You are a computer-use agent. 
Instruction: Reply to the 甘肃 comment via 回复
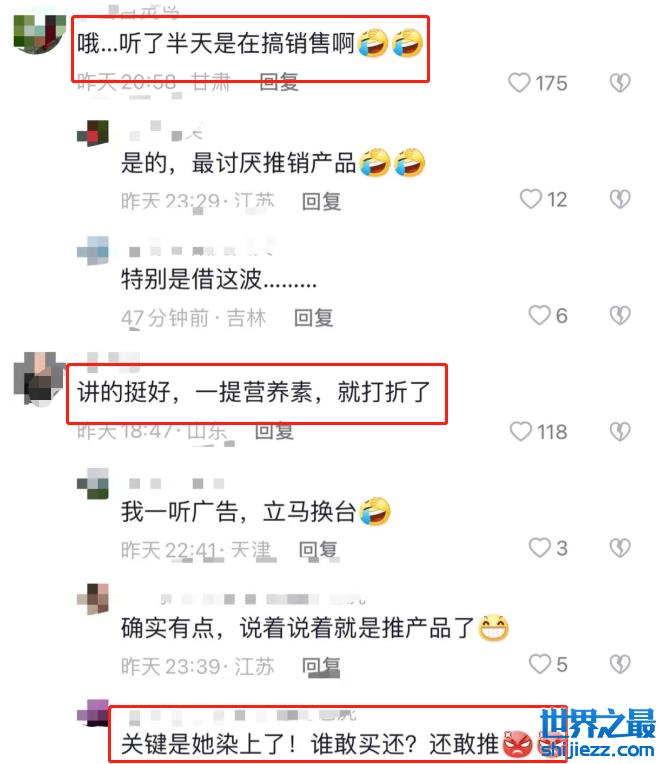(279, 82)
